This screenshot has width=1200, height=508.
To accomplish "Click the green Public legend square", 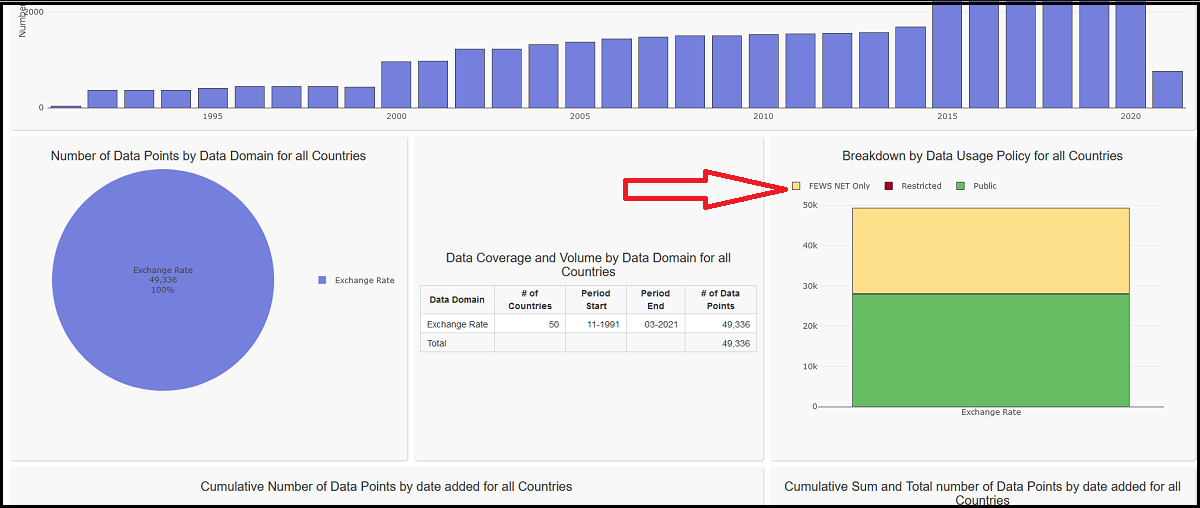I will [961, 186].
